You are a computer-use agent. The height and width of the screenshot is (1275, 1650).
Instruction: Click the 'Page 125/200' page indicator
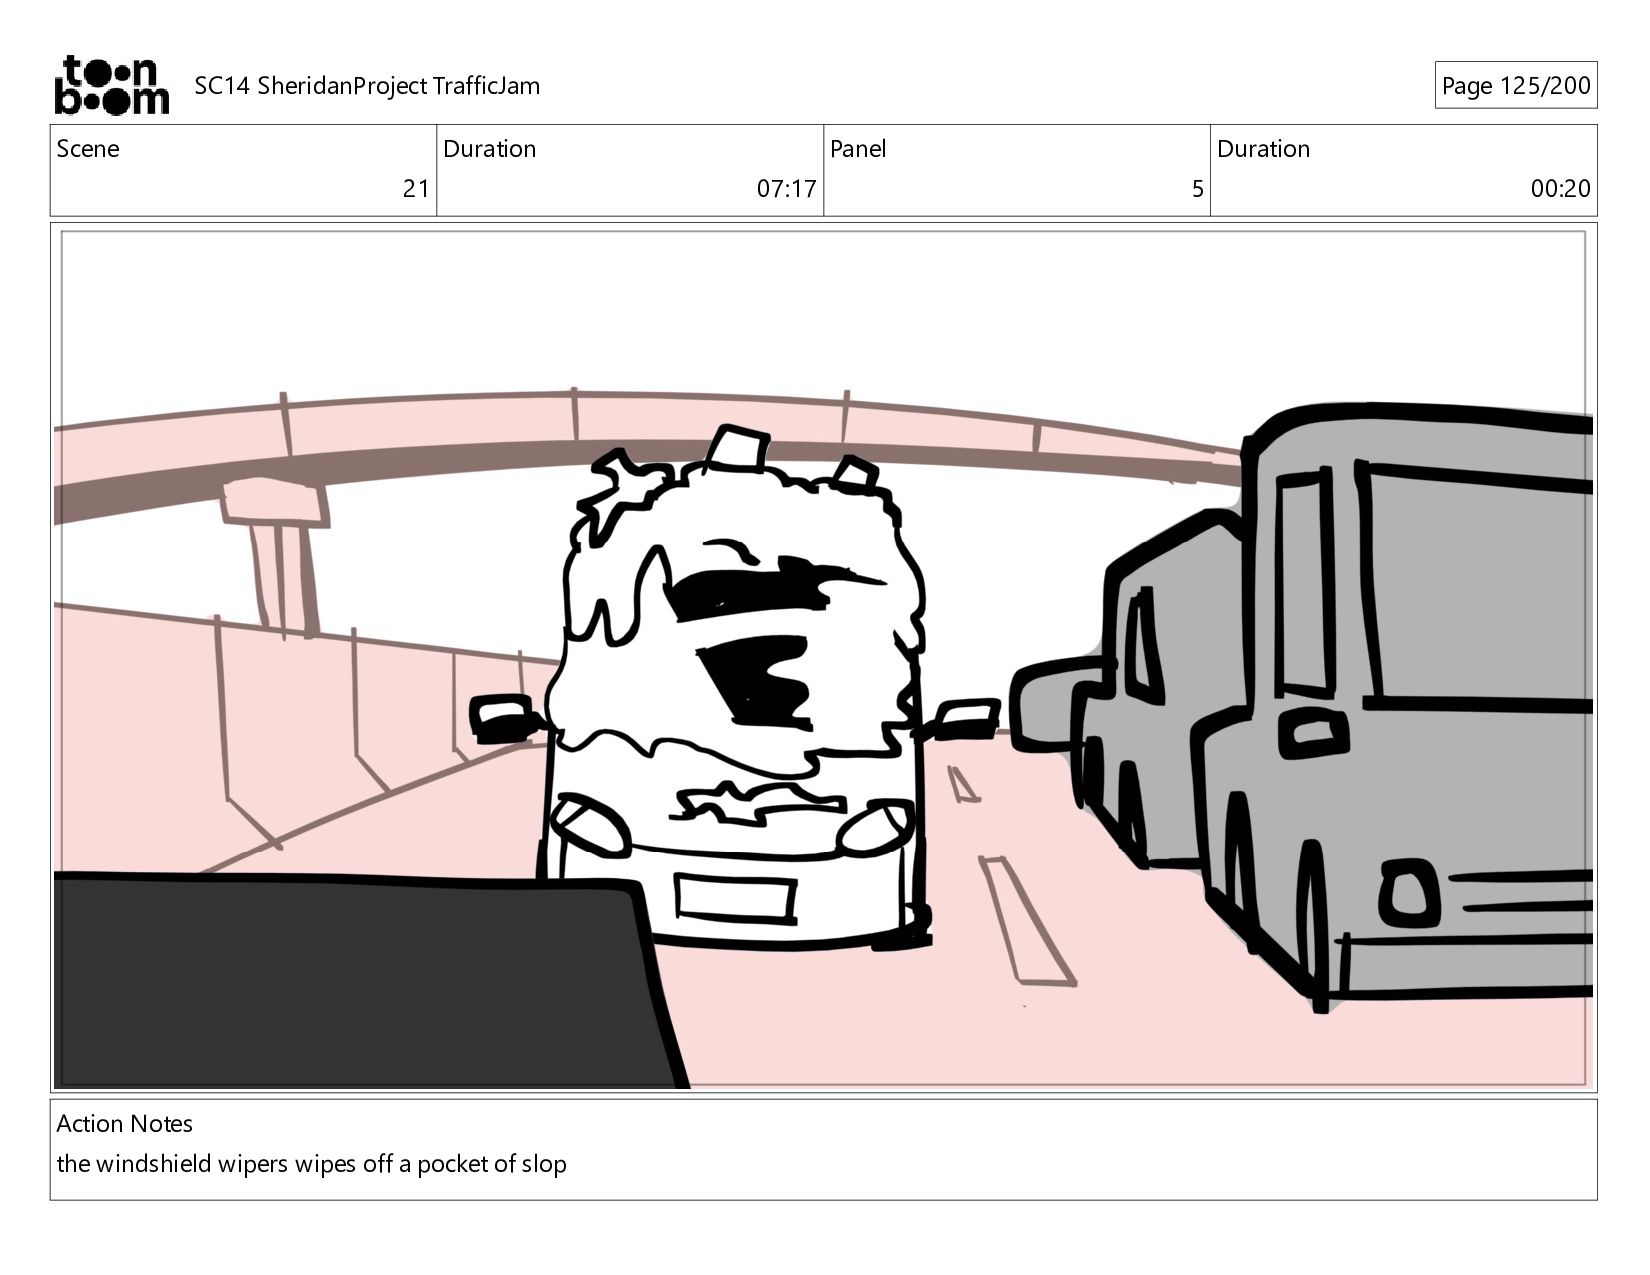point(1515,86)
